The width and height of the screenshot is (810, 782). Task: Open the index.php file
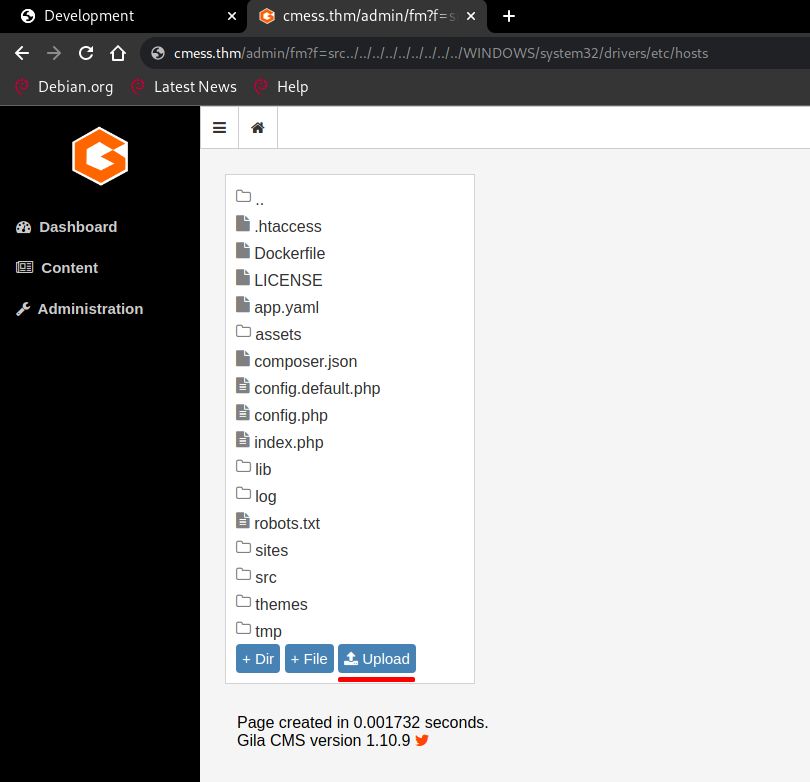click(288, 441)
